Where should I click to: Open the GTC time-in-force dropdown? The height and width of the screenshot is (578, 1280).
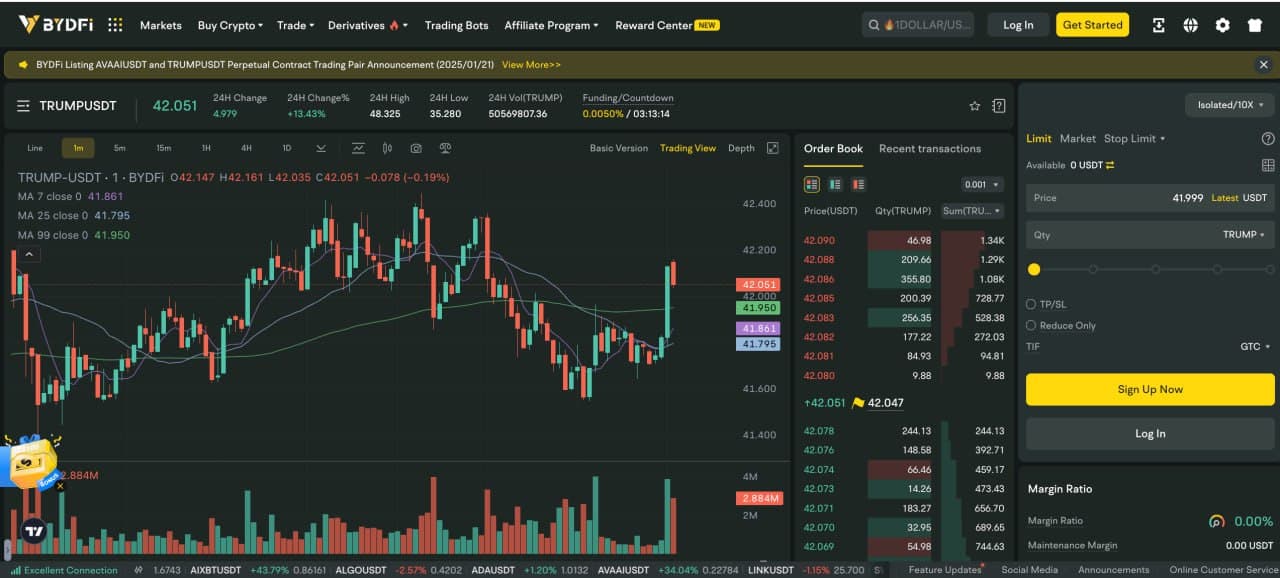tap(1255, 347)
